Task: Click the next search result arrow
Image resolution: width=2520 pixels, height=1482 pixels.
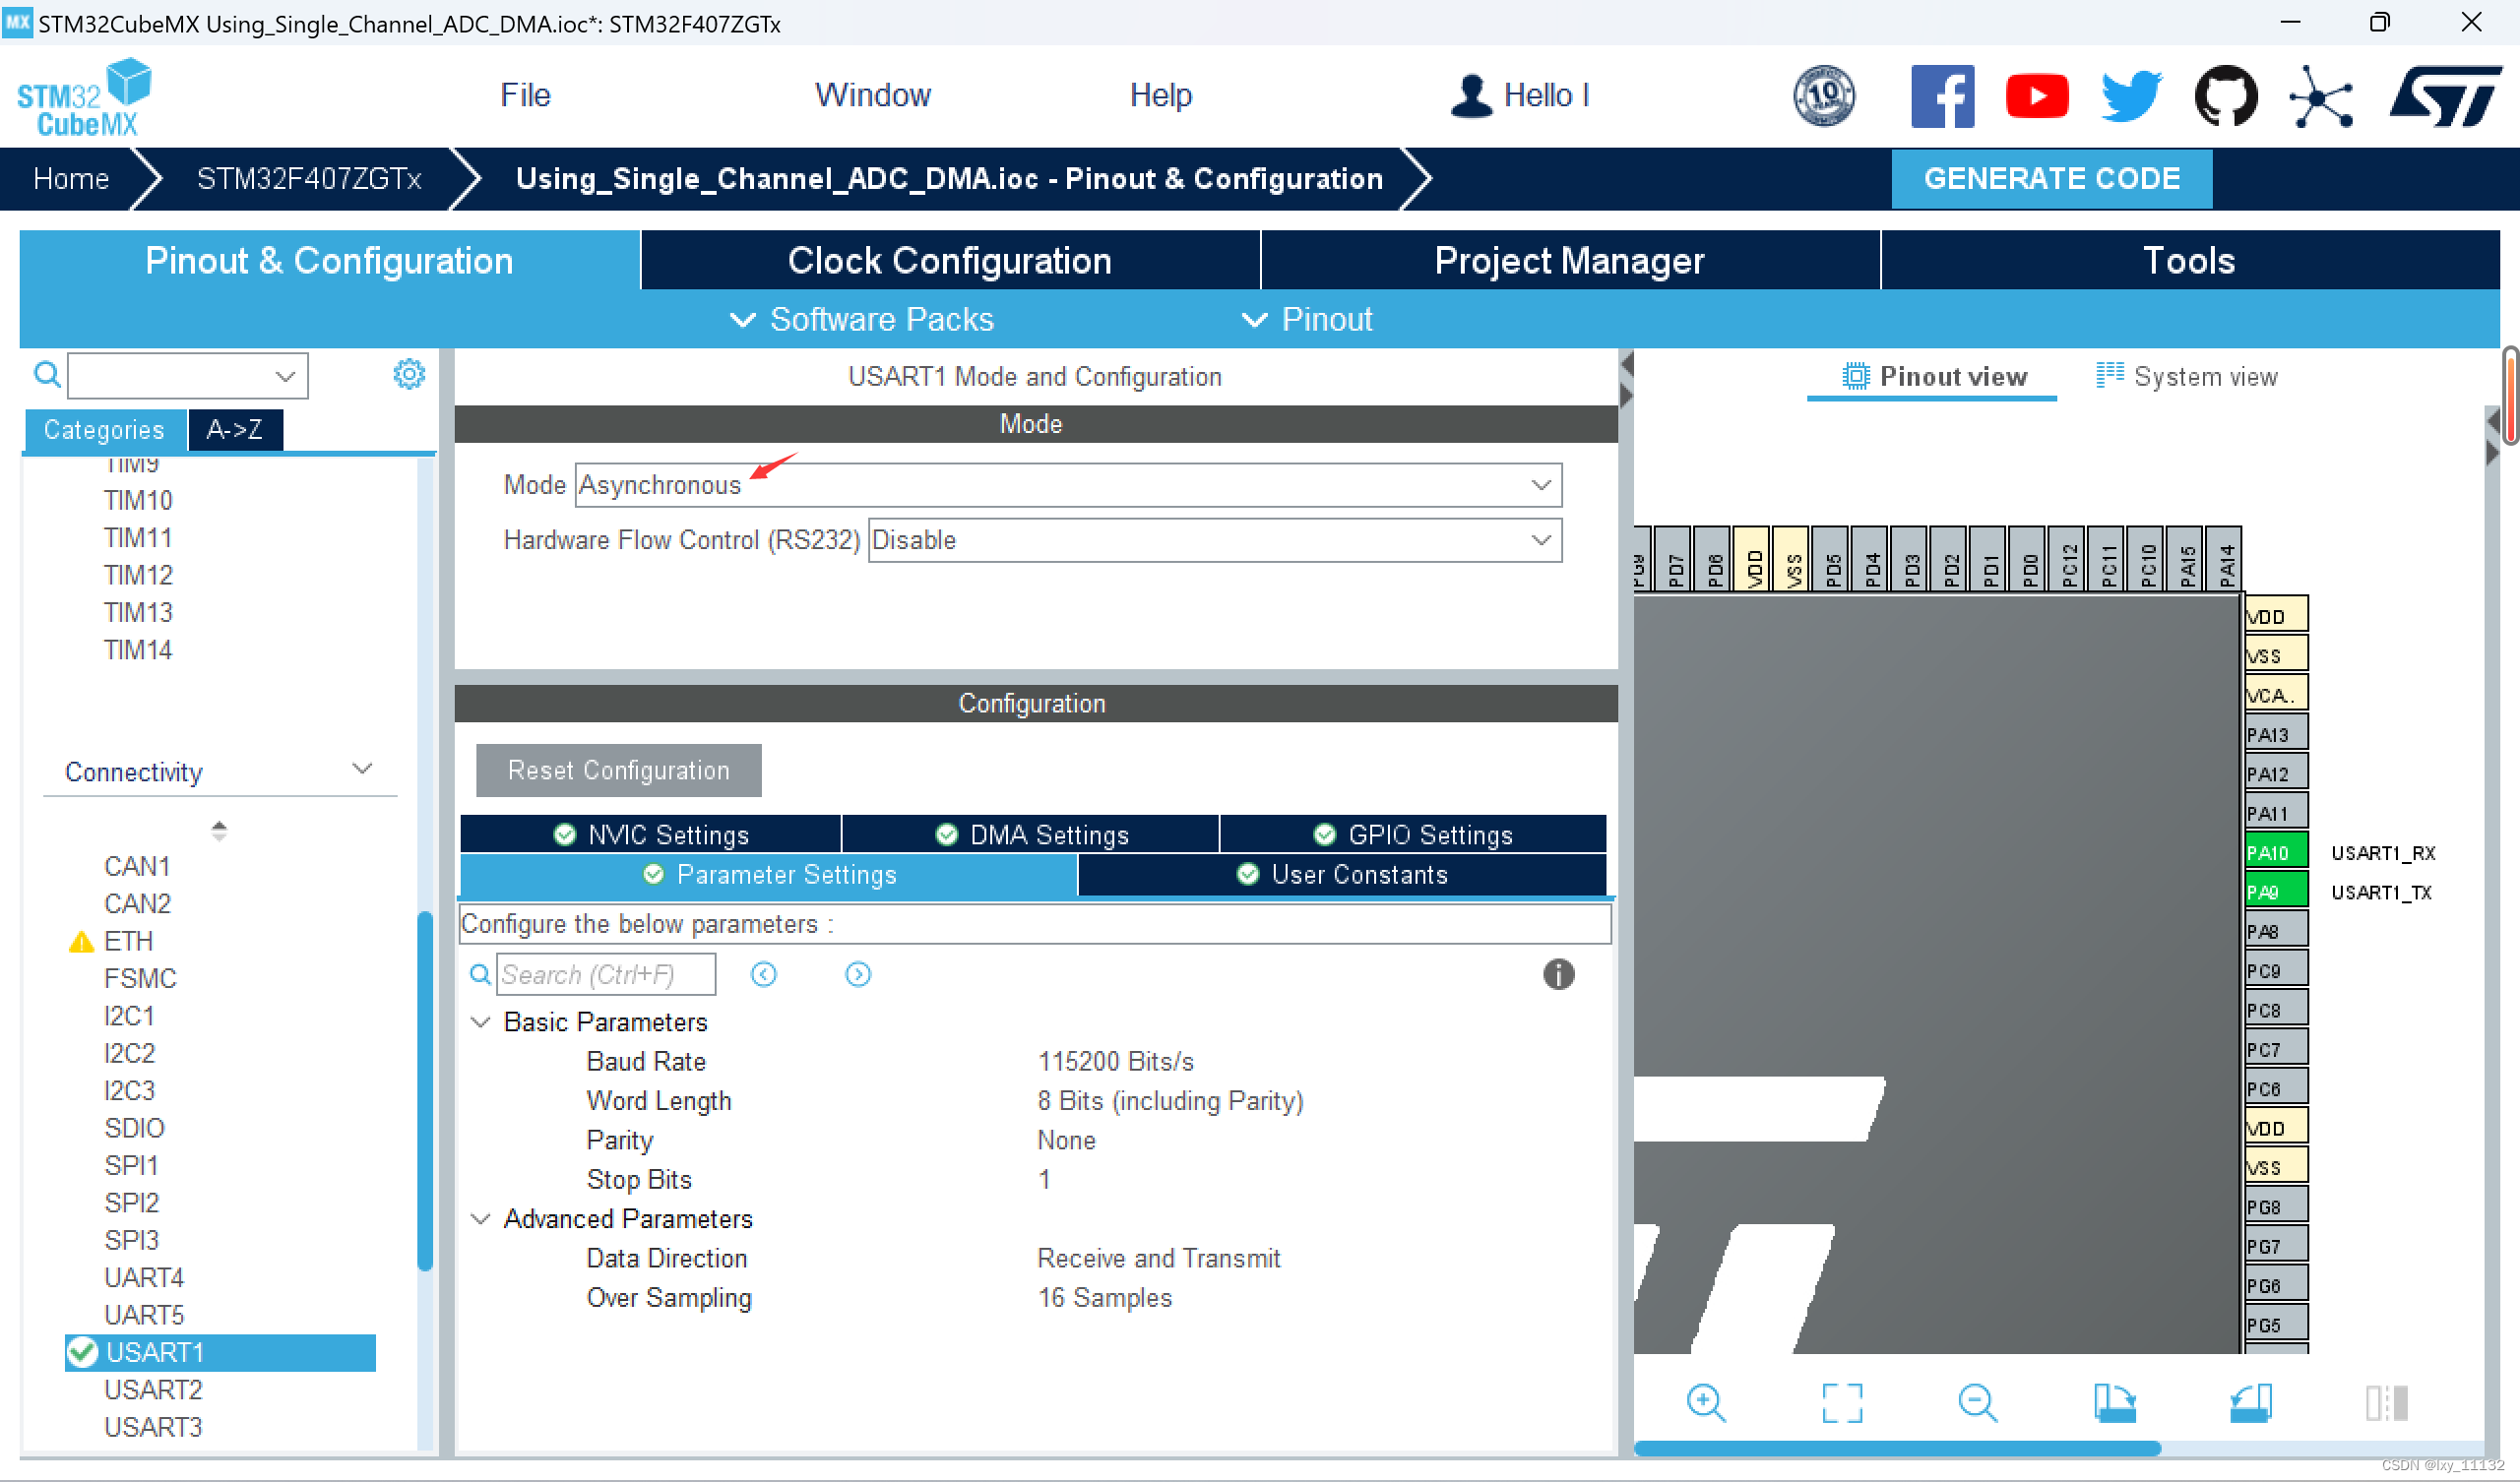Action: click(x=858, y=974)
